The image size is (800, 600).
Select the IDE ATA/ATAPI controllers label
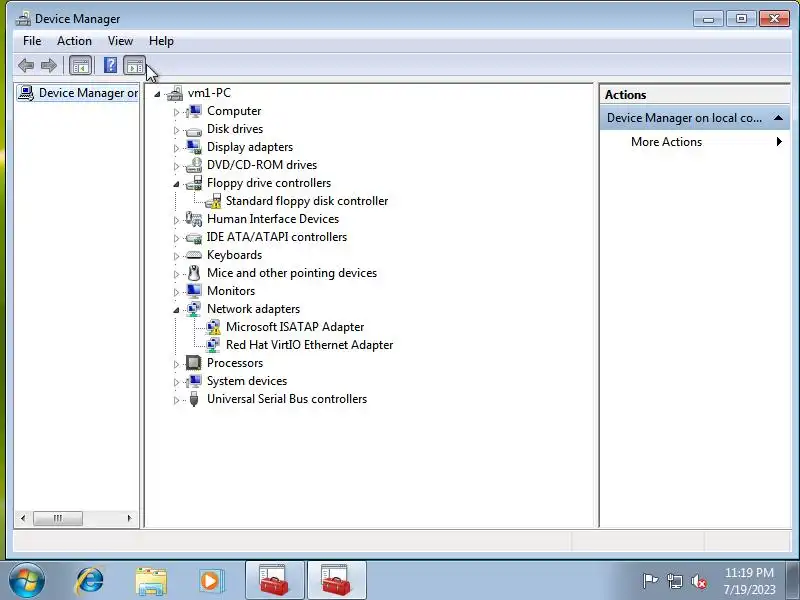pyautogui.click(x=277, y=237)
